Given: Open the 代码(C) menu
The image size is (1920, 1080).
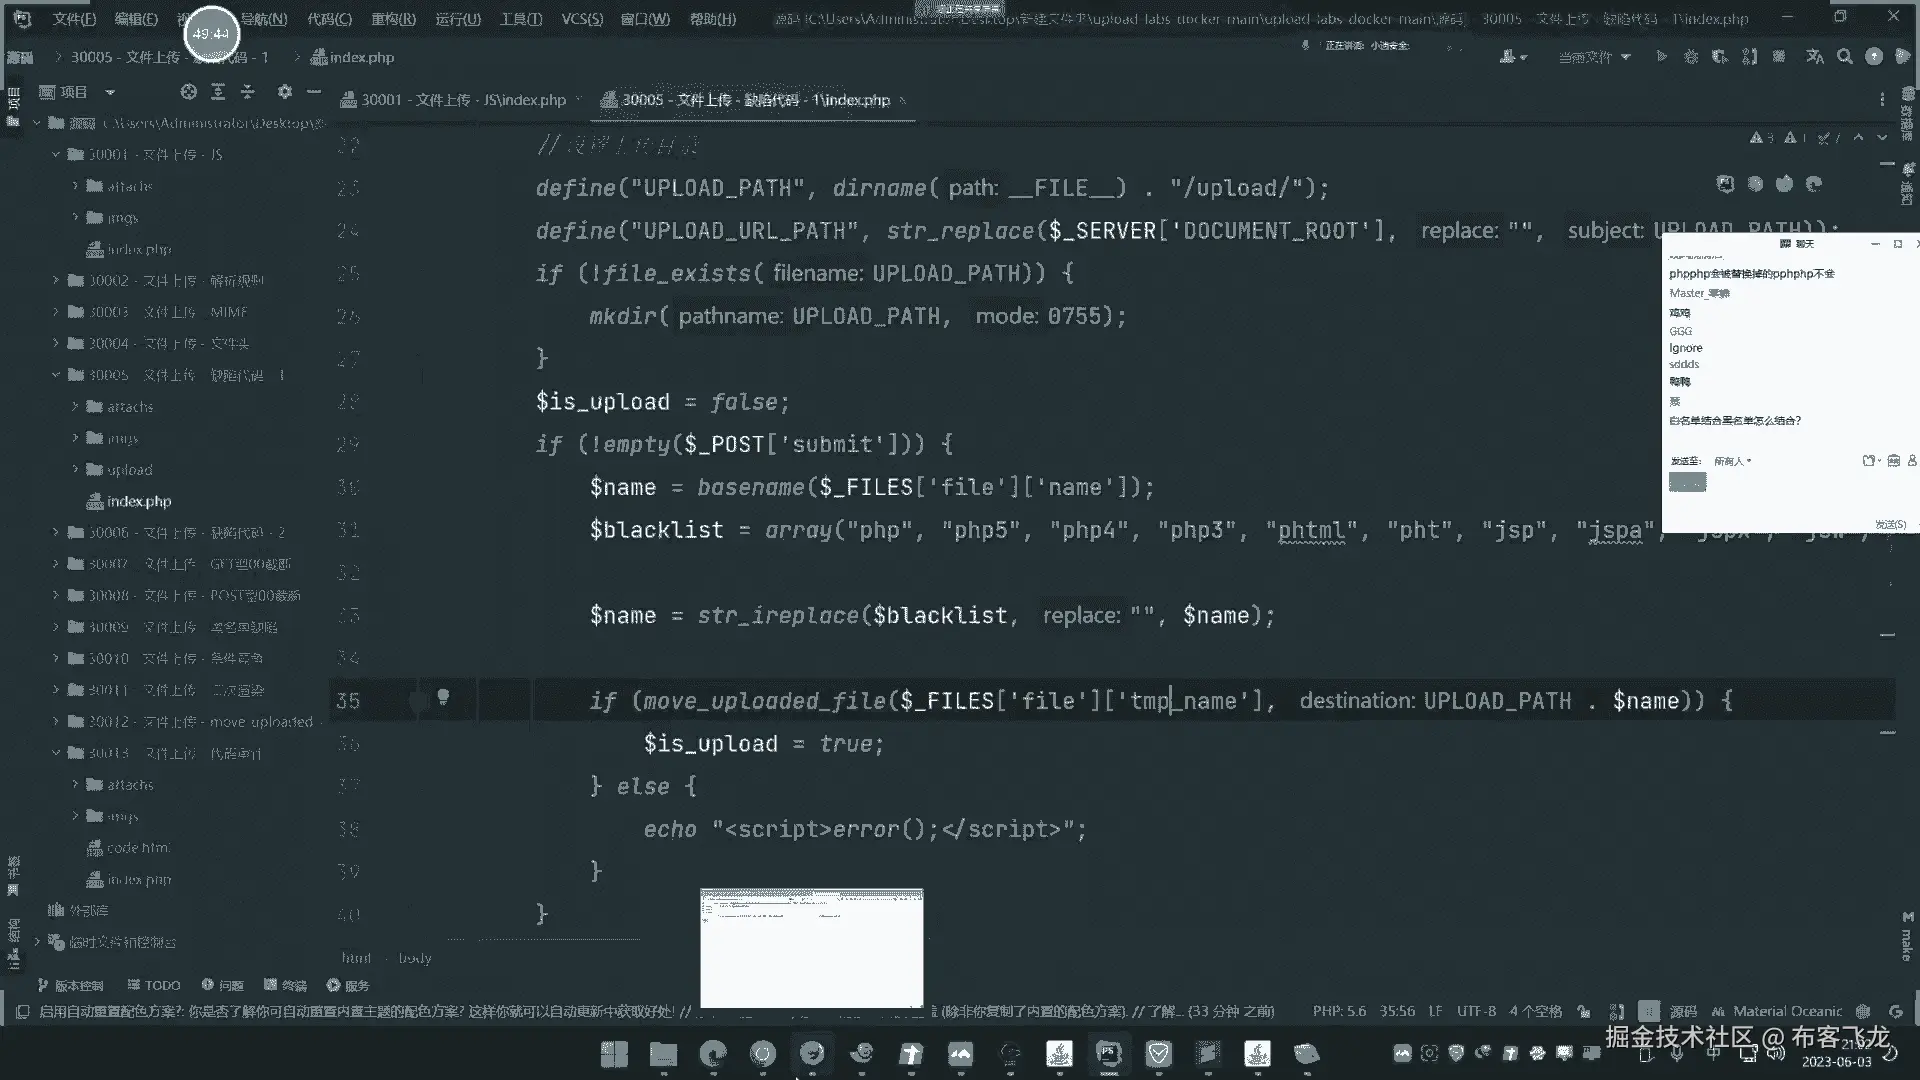Looking at the screenshot, I should click(329, 19).
